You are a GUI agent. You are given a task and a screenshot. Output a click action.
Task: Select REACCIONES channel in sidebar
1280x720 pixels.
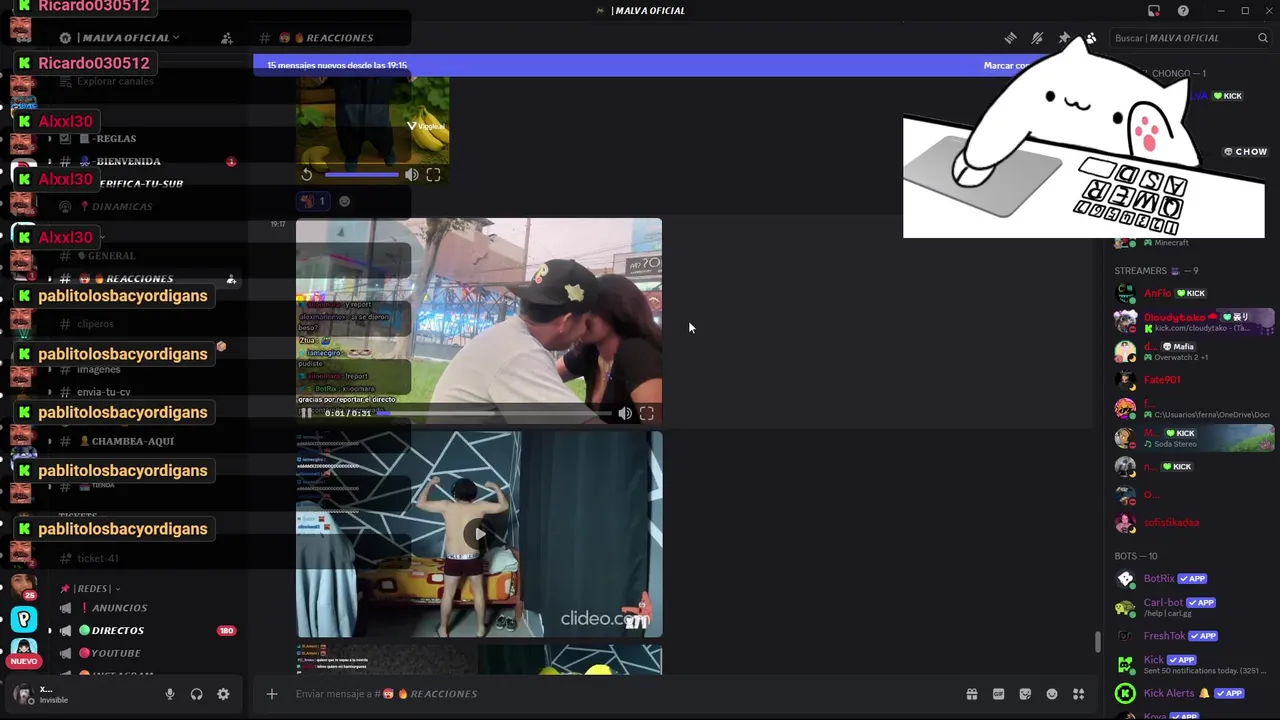(139, 279)
